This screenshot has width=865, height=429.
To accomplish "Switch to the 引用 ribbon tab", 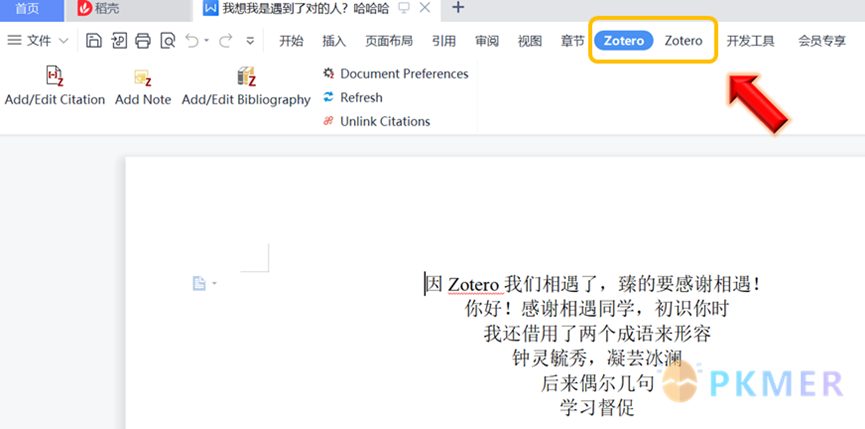I will pos(444,41).
